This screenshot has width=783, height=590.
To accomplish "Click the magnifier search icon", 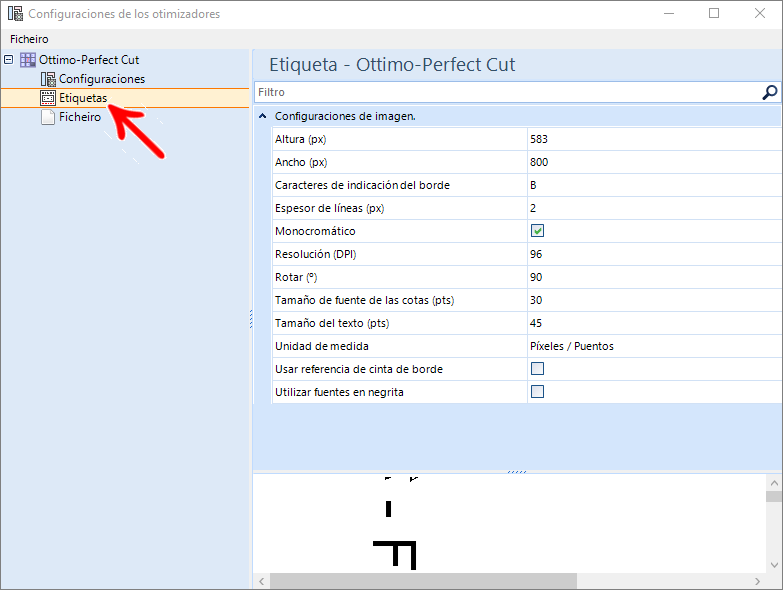I will (770, 92).
